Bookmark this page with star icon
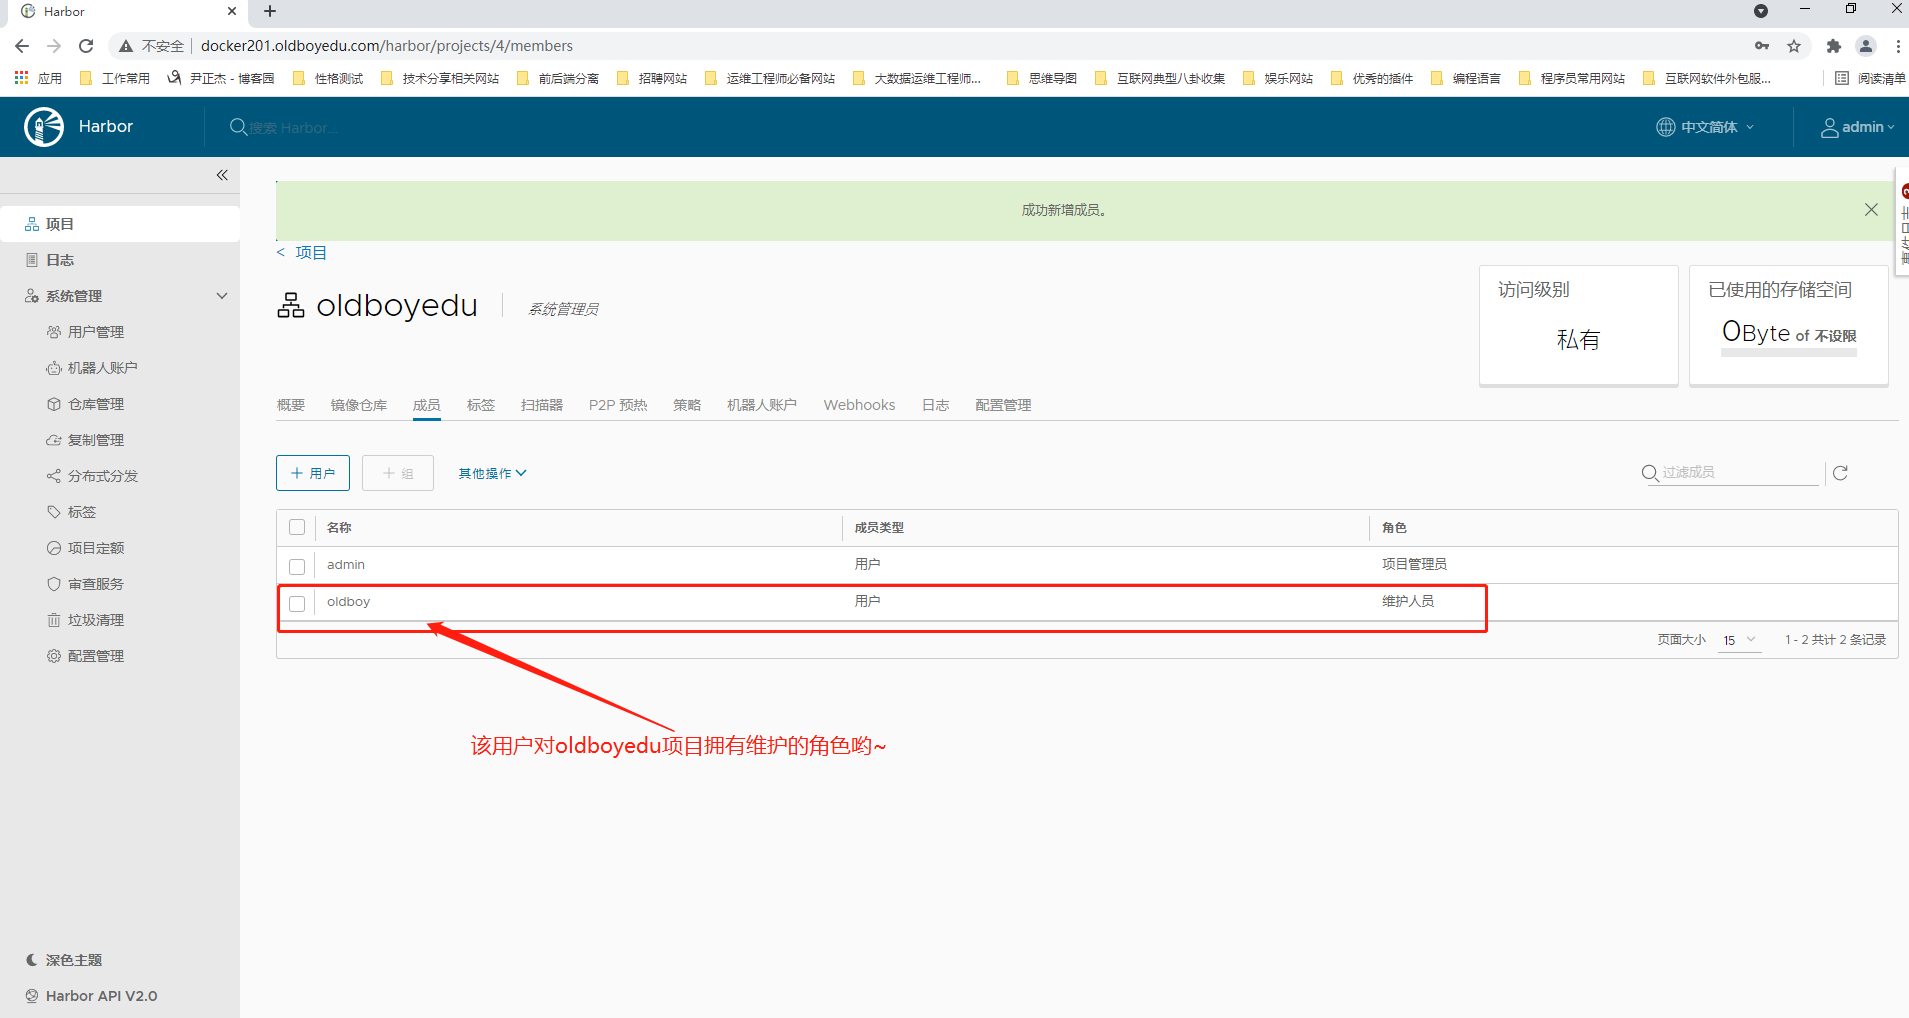The width and height of the screenshot is (1909, 1018). tap(1794, 46)
